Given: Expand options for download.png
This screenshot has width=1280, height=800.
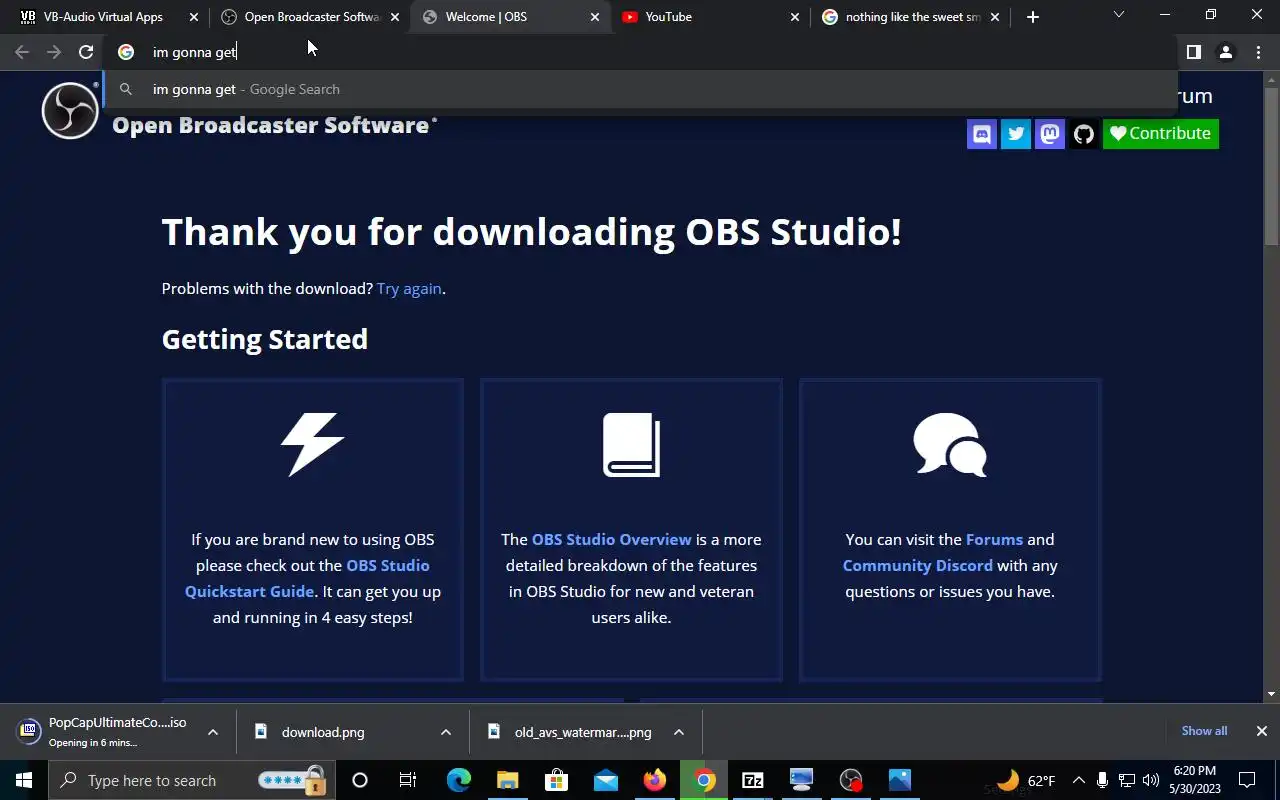Looking at the screenshot, I should coord(445,732).
